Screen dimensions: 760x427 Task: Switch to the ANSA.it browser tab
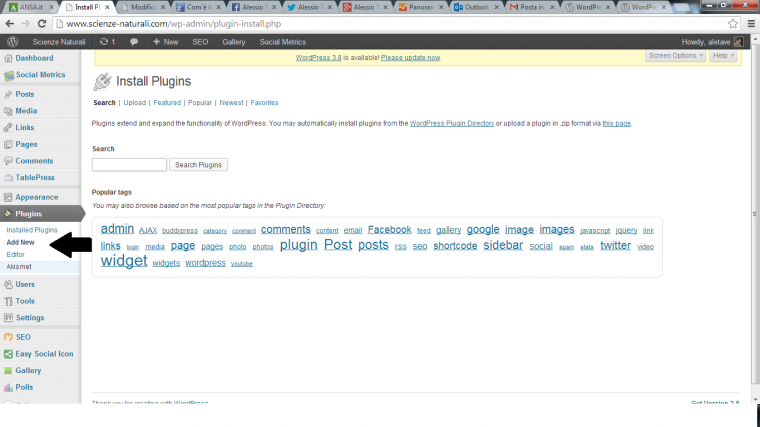(x=32, y=7)
